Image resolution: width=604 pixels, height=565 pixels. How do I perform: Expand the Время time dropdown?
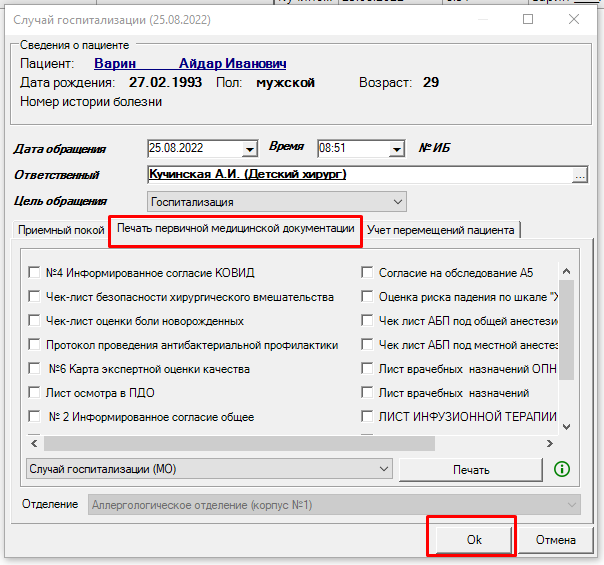(395, 150)
